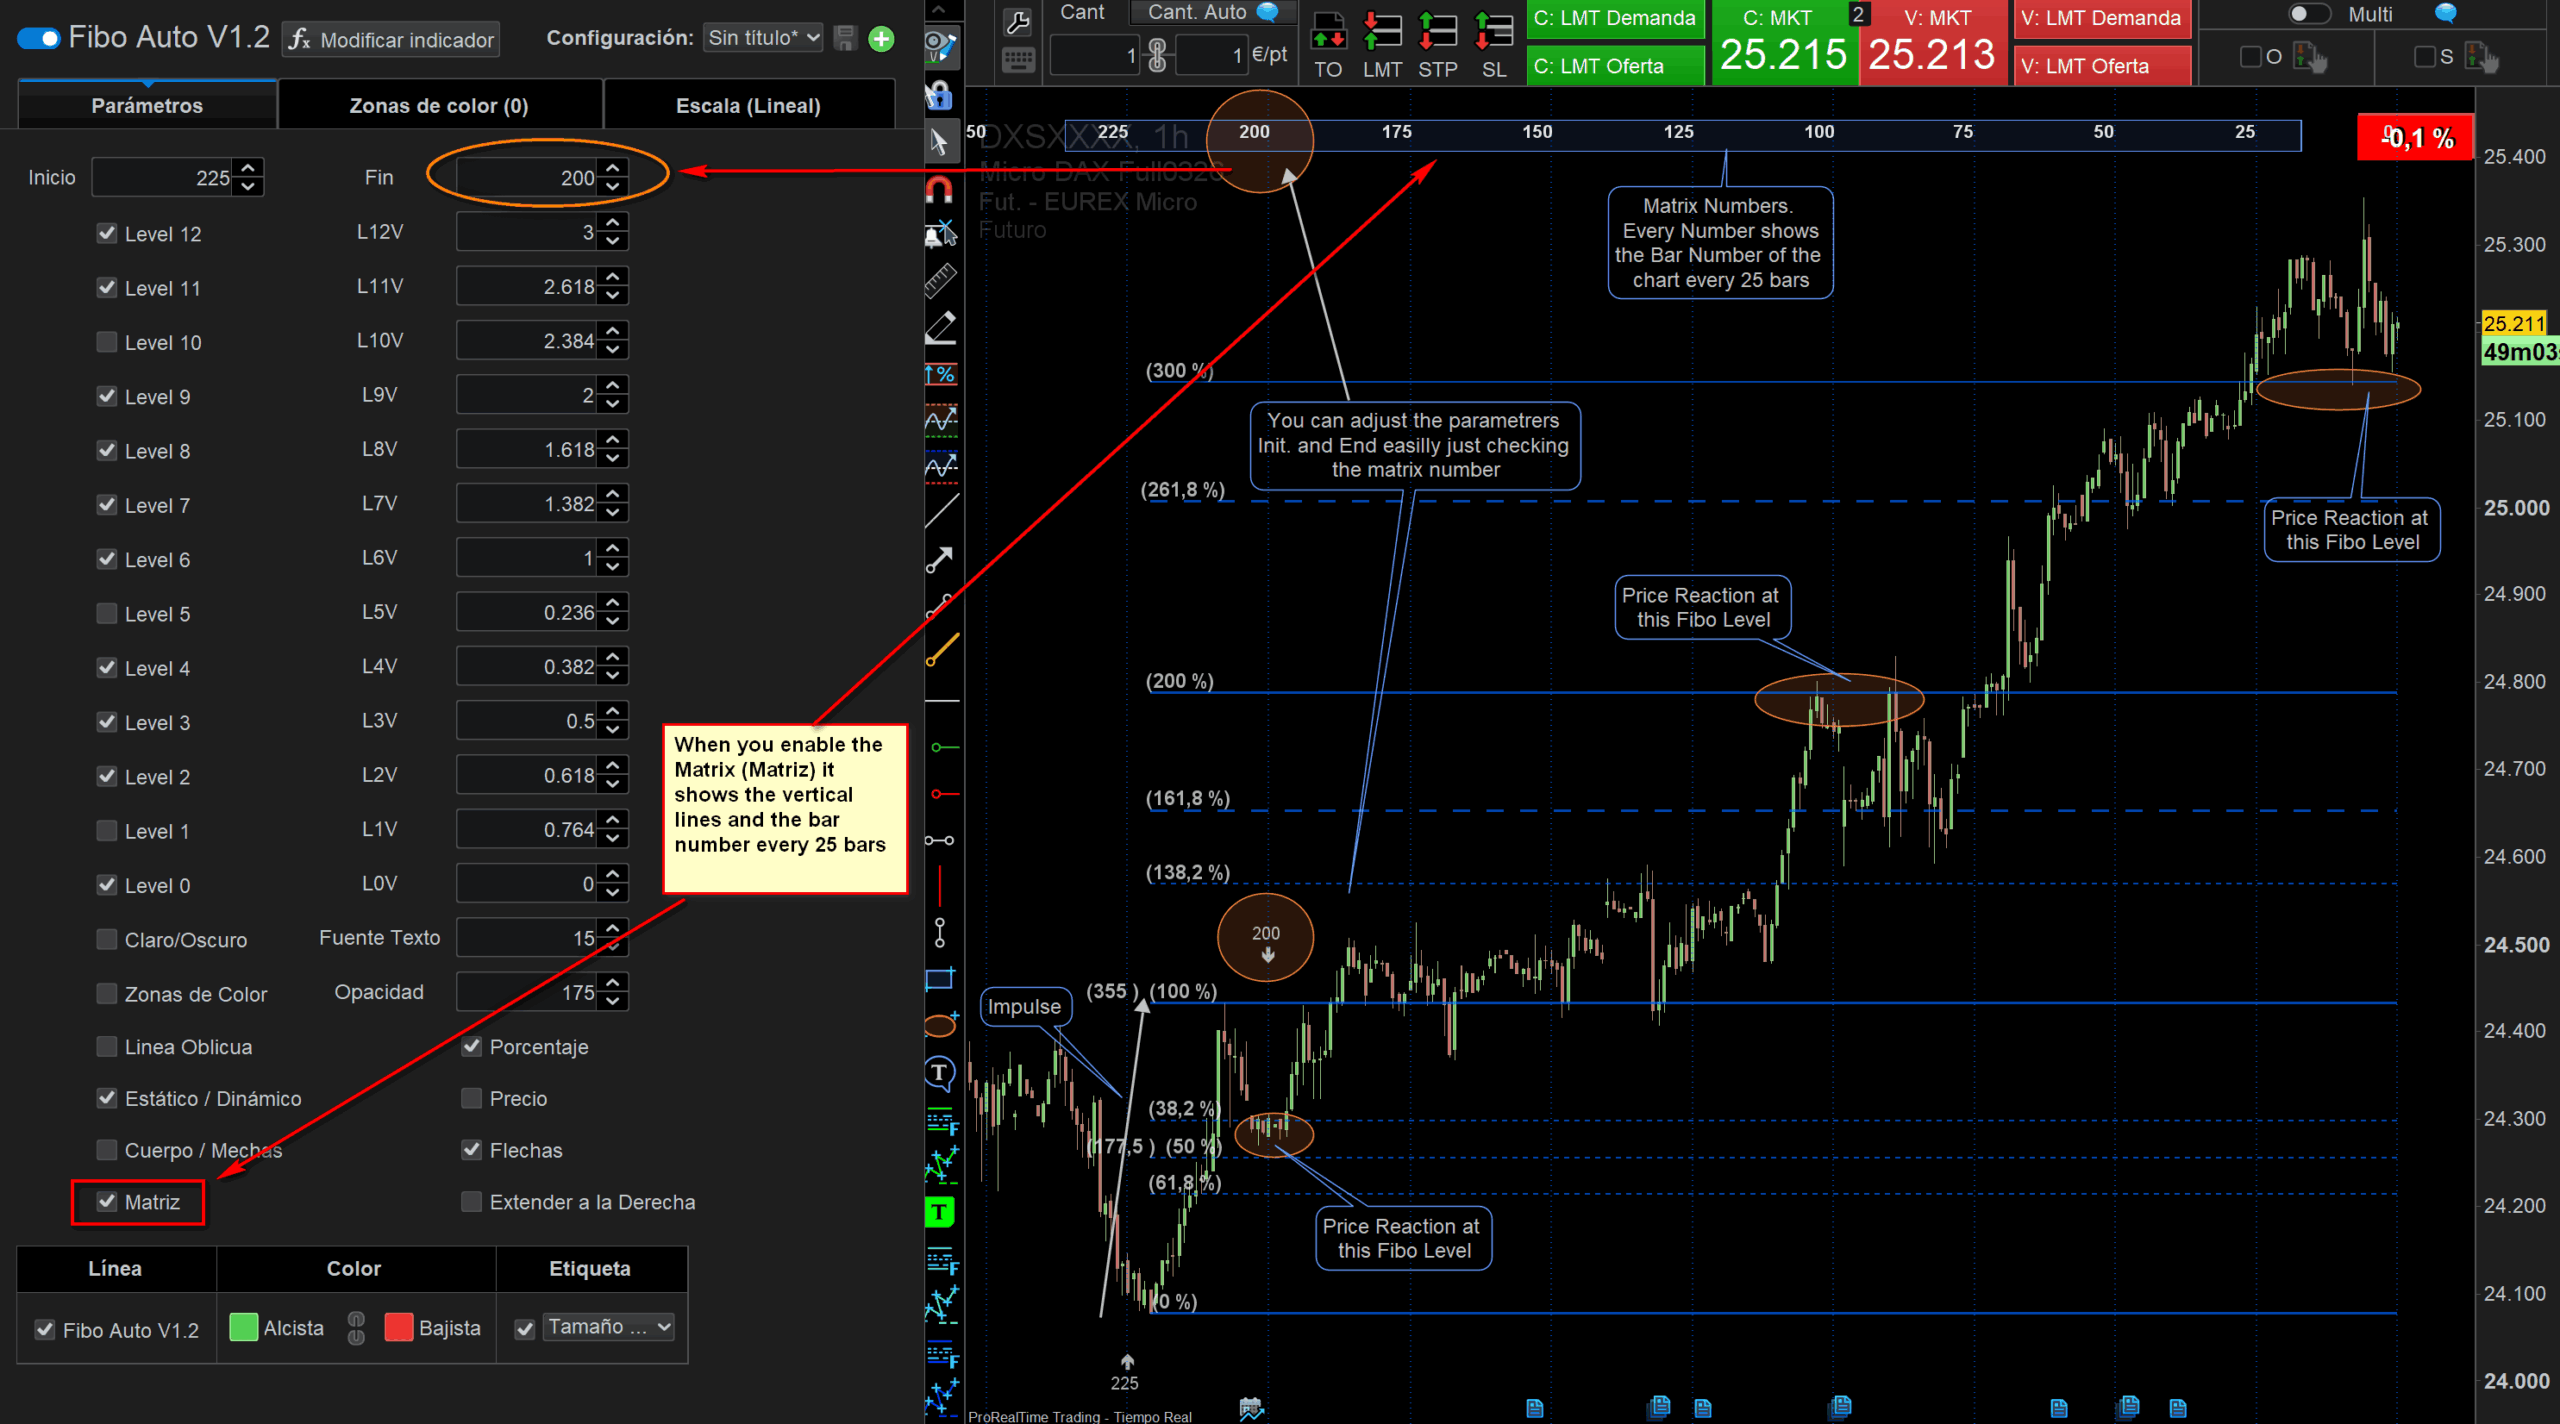Open the Escala (Lineal) tab
This screenshot has width=2560, height=1424.
pyautogui.click(x=748, y=106)
